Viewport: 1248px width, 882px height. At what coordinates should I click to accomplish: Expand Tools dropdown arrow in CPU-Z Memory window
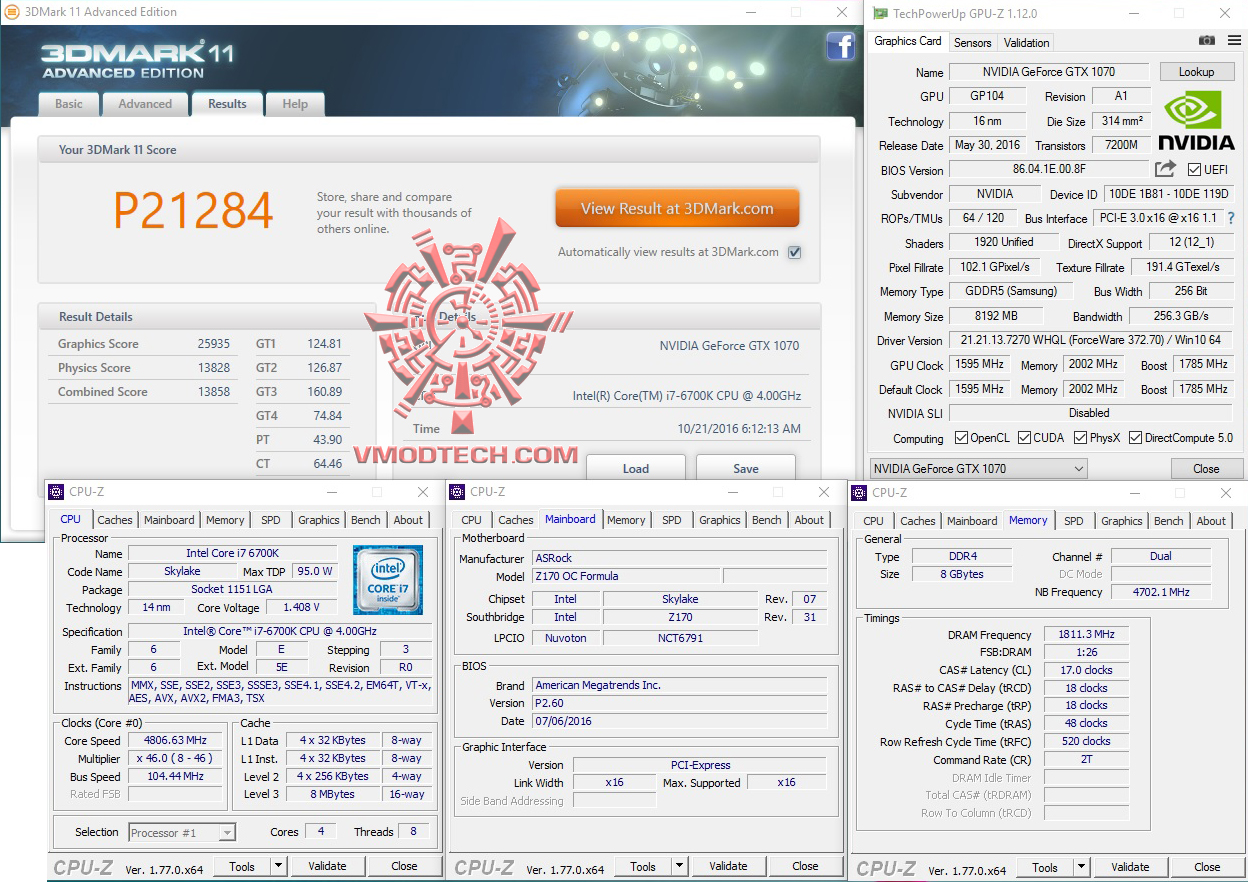click(1081, 867)
